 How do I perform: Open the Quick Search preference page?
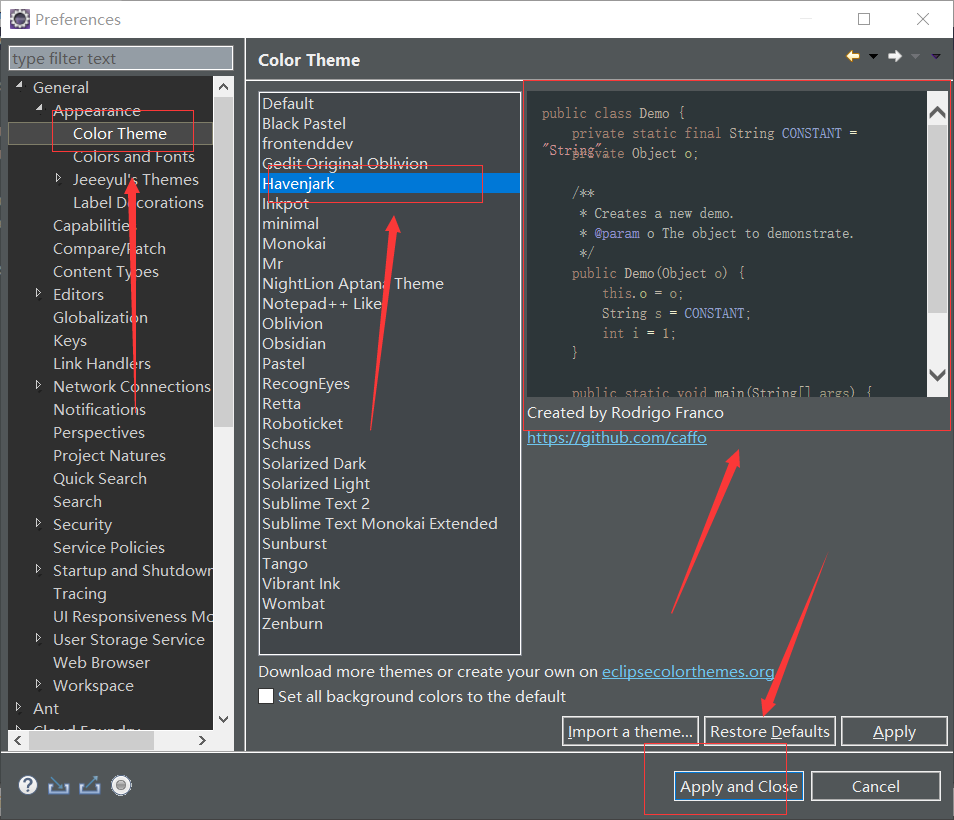[100, 479]
